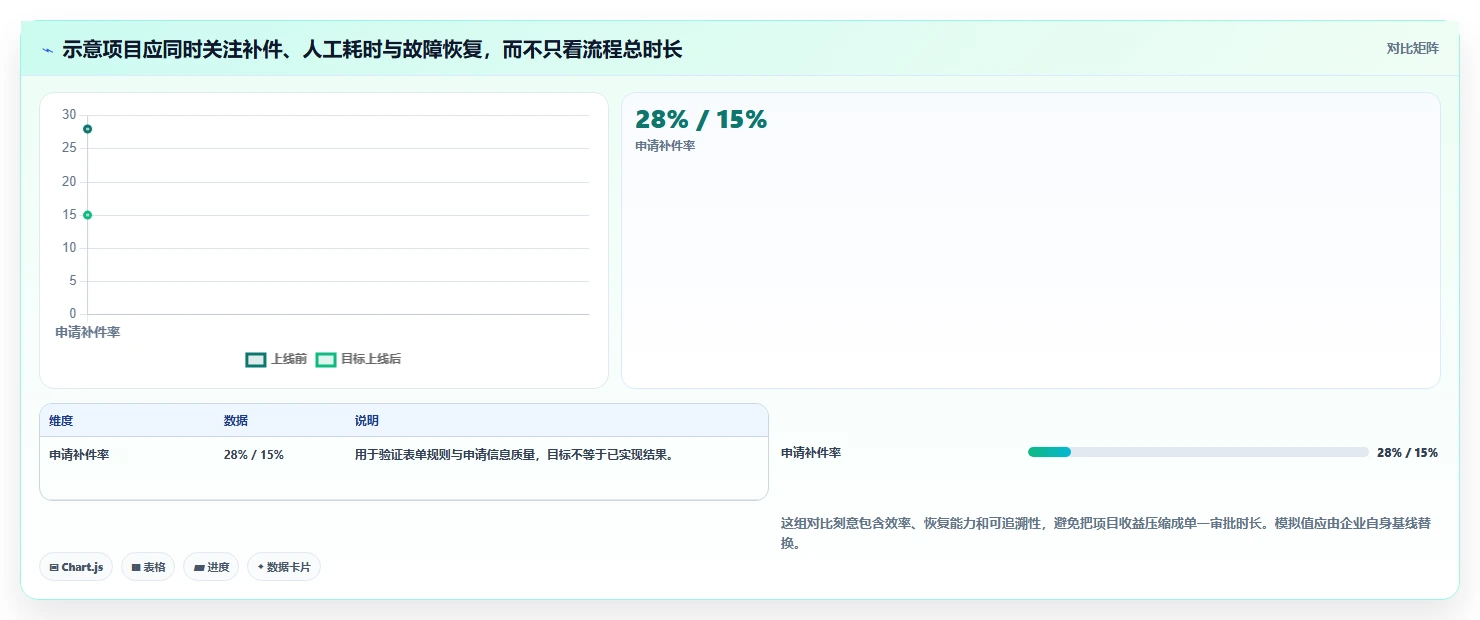Click the large 28% / 15% card value

point(701,120)
